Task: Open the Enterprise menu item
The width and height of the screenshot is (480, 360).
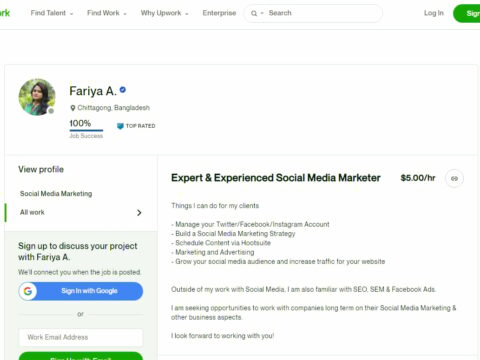Action: (x=219, y=13)
